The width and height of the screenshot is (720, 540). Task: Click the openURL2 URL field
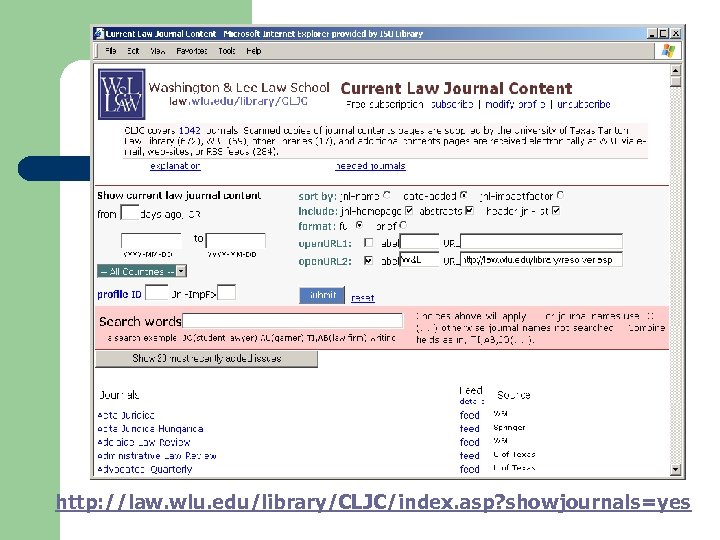pyautogui.click(x=541, y=259)
